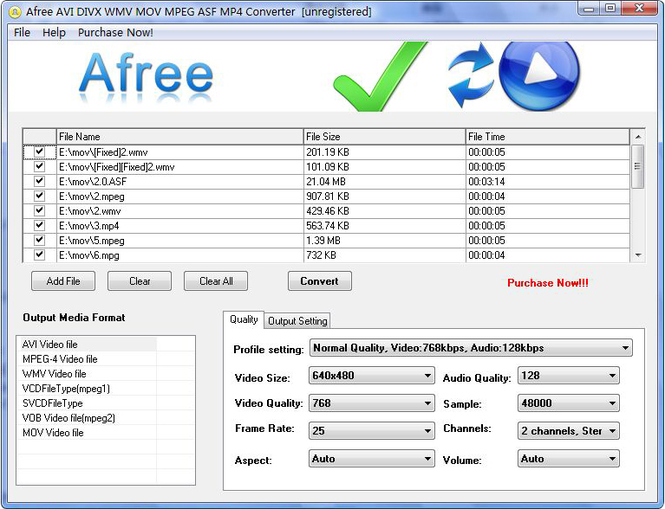Select MPEG-4 Video file output format

point(87,359)
